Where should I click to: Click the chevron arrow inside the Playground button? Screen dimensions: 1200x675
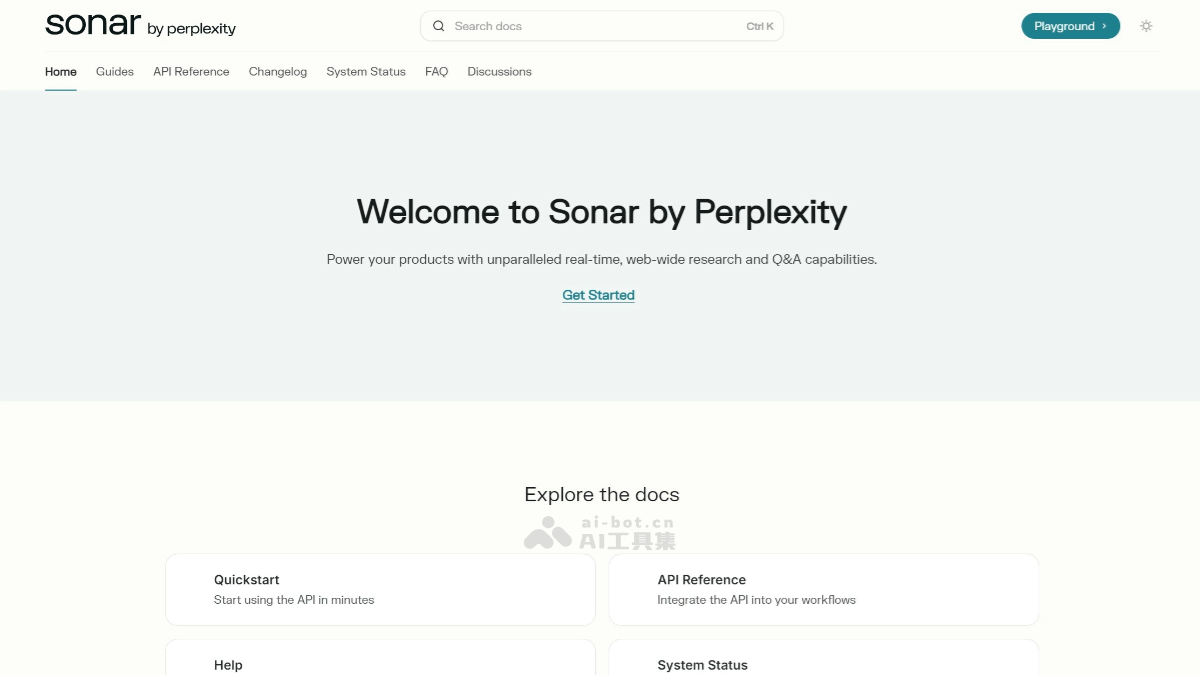(1103, 25)
